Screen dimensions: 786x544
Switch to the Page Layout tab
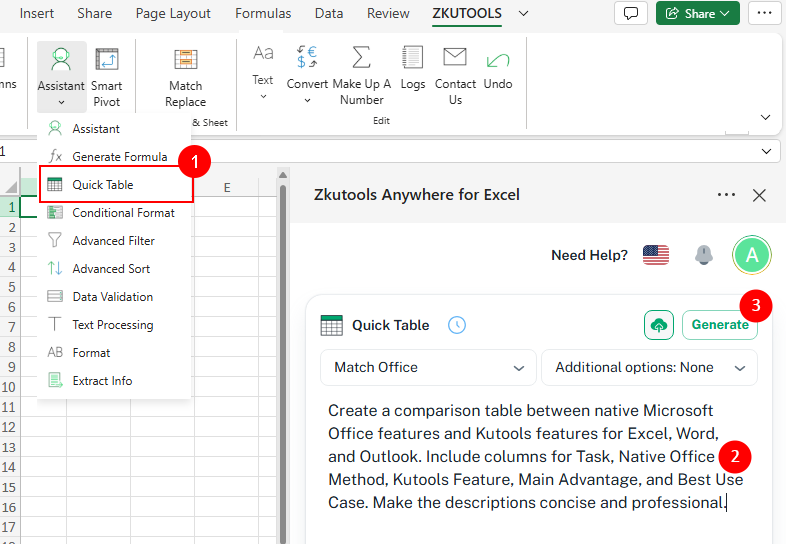tap(173, 14)
